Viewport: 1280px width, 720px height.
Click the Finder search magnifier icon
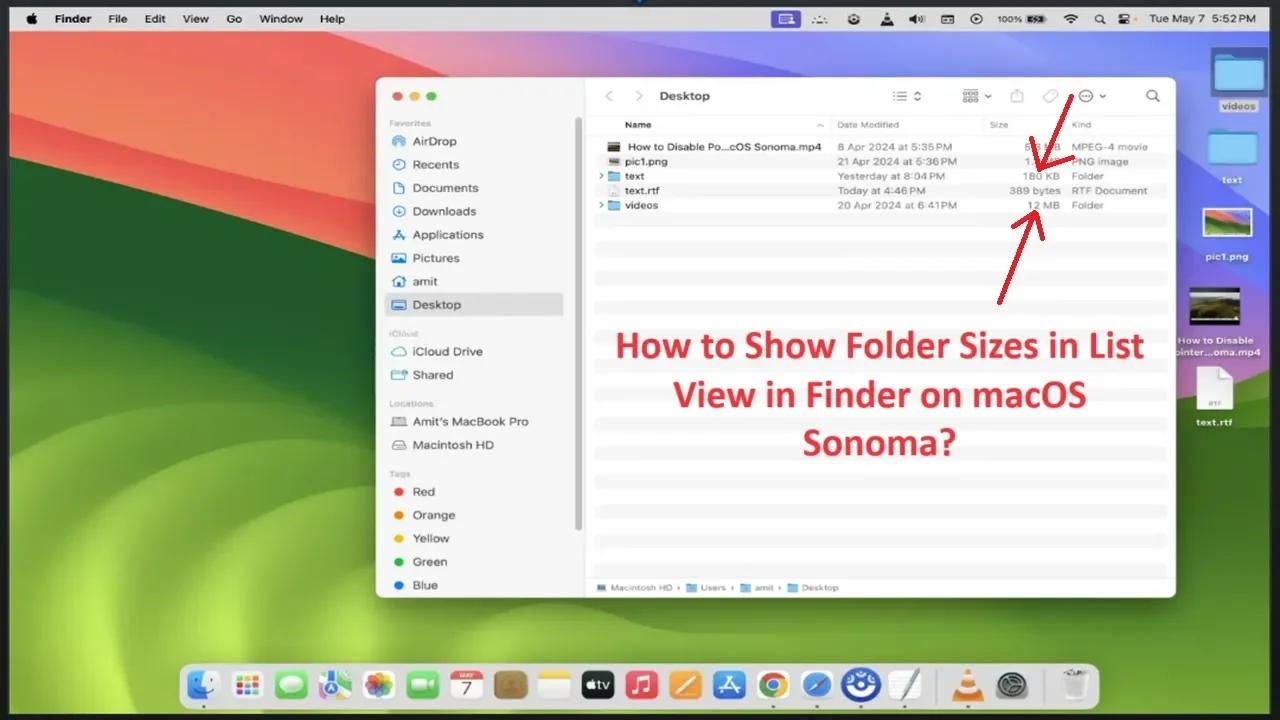coord(1152,96)
